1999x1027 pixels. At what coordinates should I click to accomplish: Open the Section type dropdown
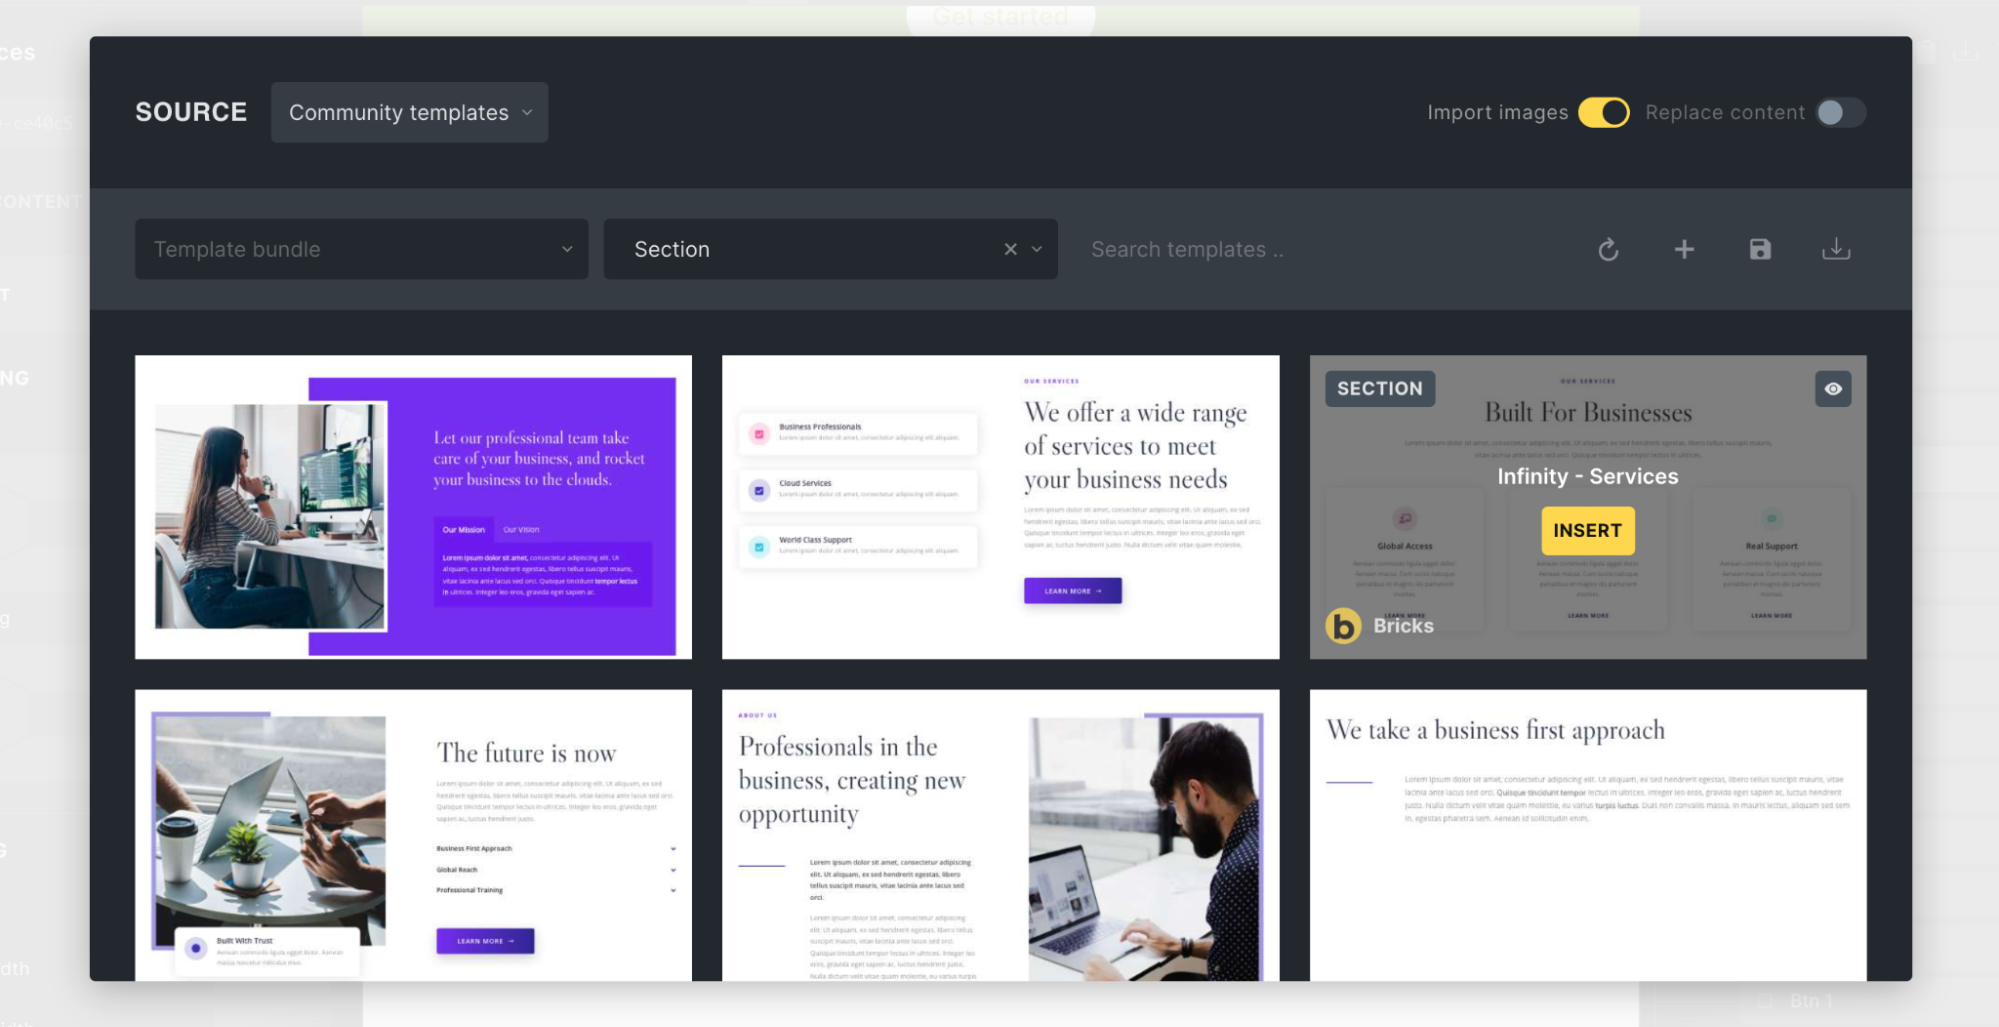[x=830, y=249]
